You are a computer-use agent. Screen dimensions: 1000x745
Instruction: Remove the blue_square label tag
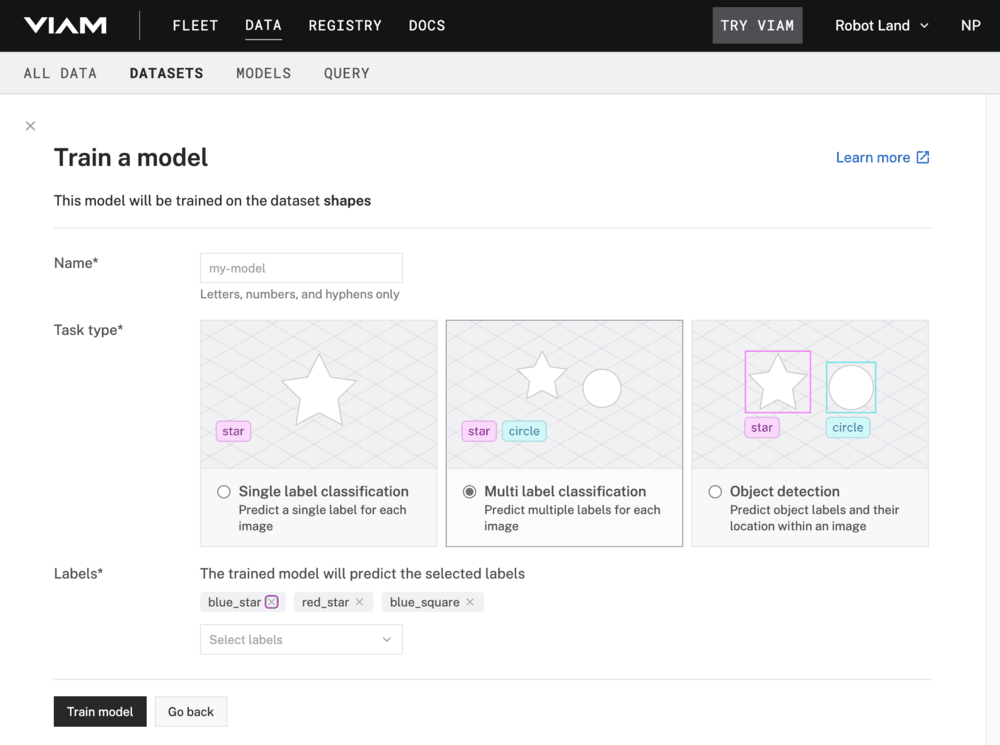[470, 602]
